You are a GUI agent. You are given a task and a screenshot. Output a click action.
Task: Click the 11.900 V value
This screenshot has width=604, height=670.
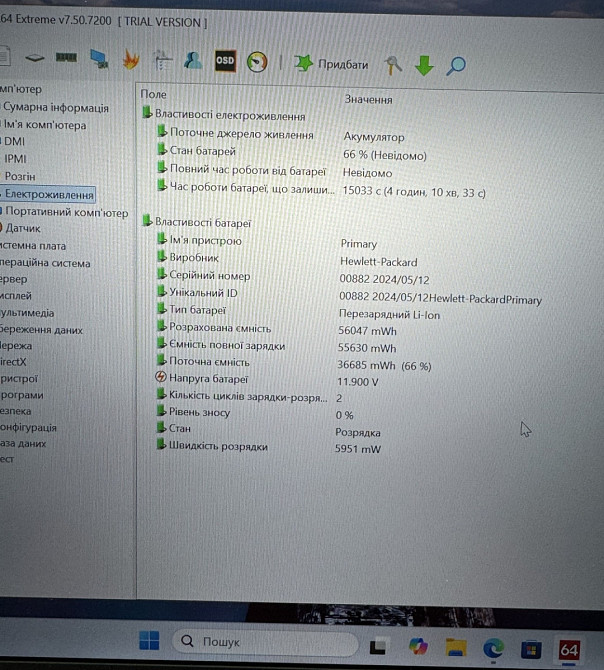coord(358,382)
